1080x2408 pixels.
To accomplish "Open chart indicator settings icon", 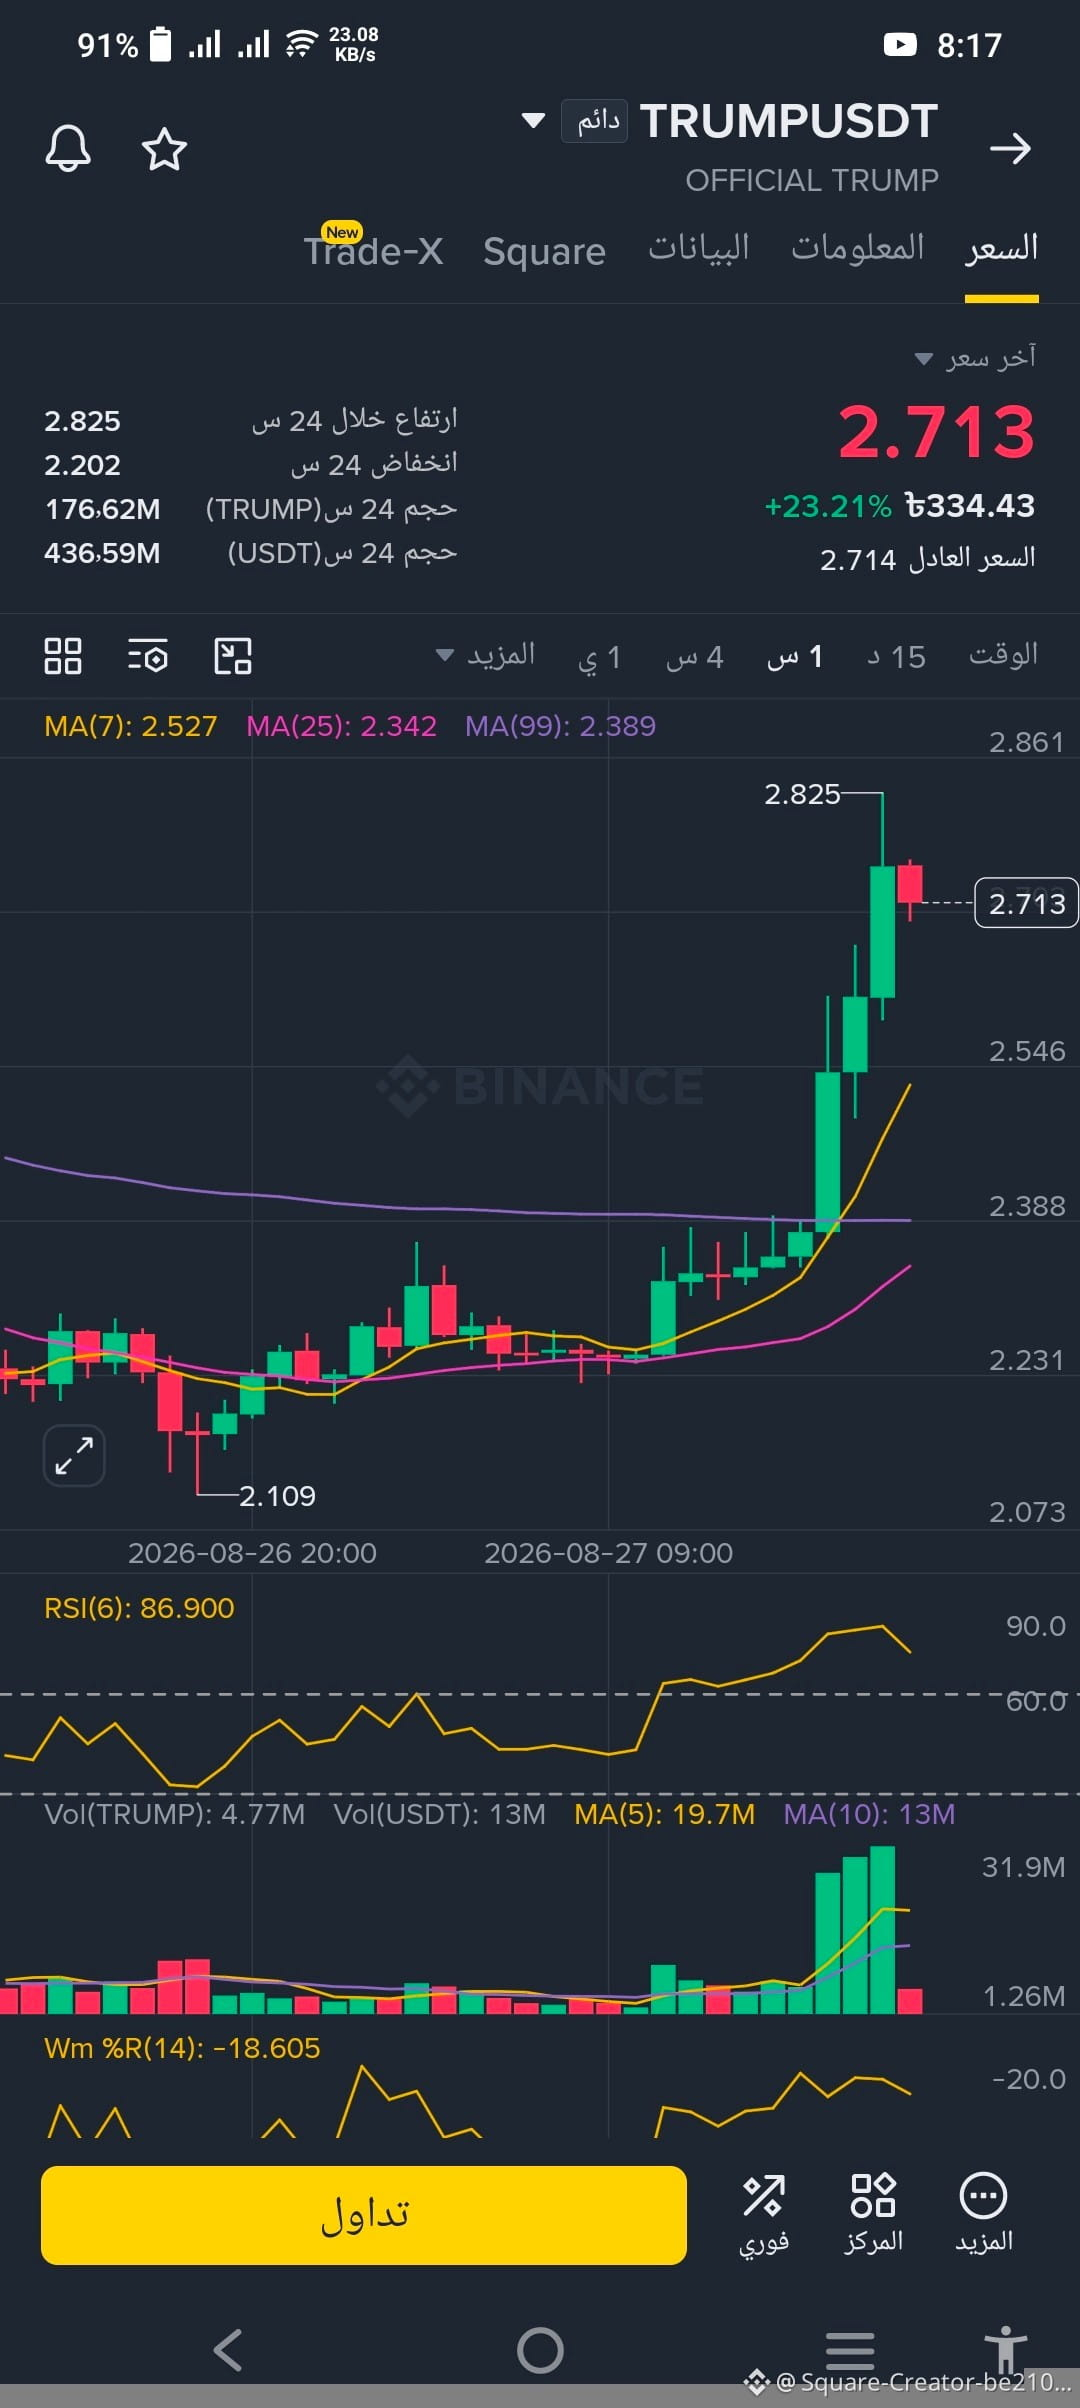I will click(148, 656).
